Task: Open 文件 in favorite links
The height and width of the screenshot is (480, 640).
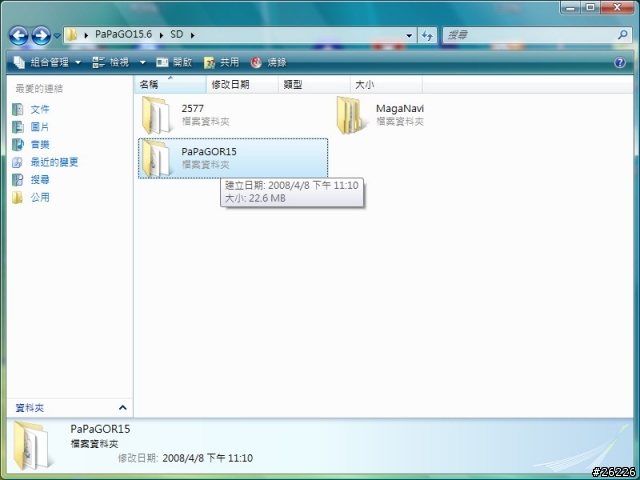Action: [40, 109]
